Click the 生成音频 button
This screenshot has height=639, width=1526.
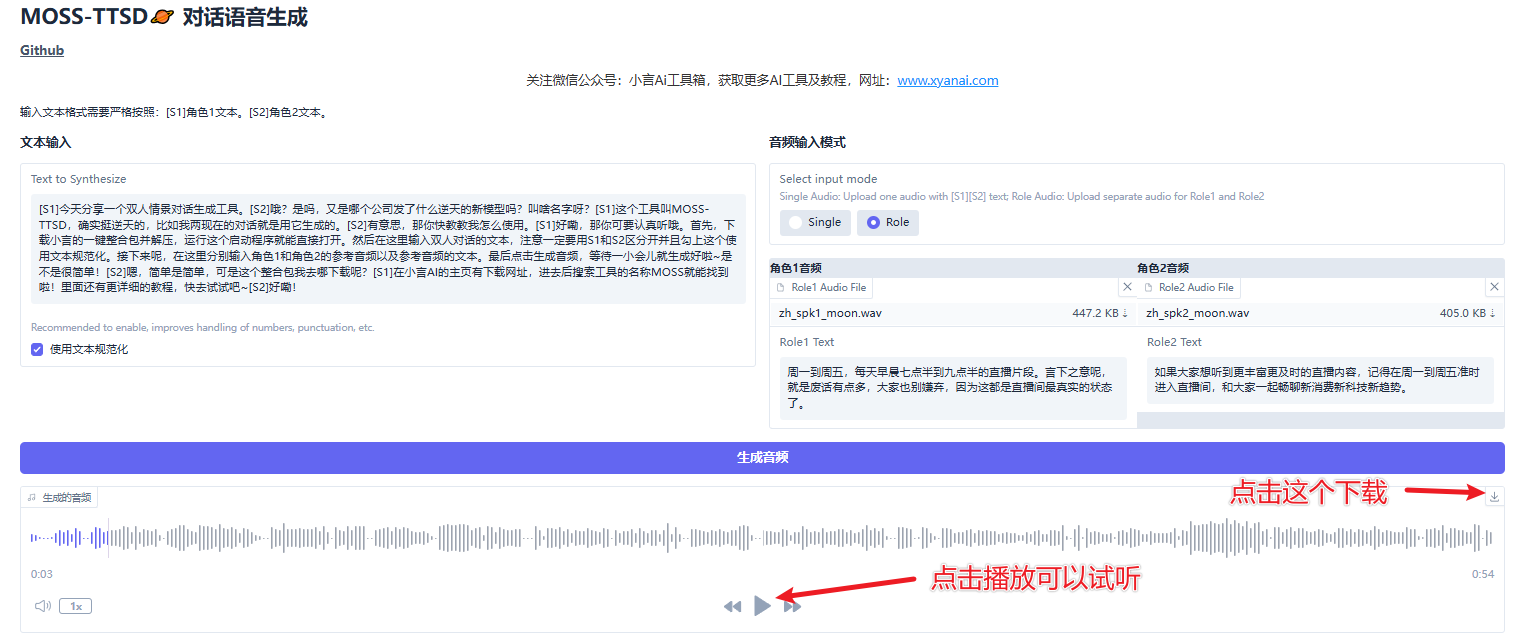point(762,458)
